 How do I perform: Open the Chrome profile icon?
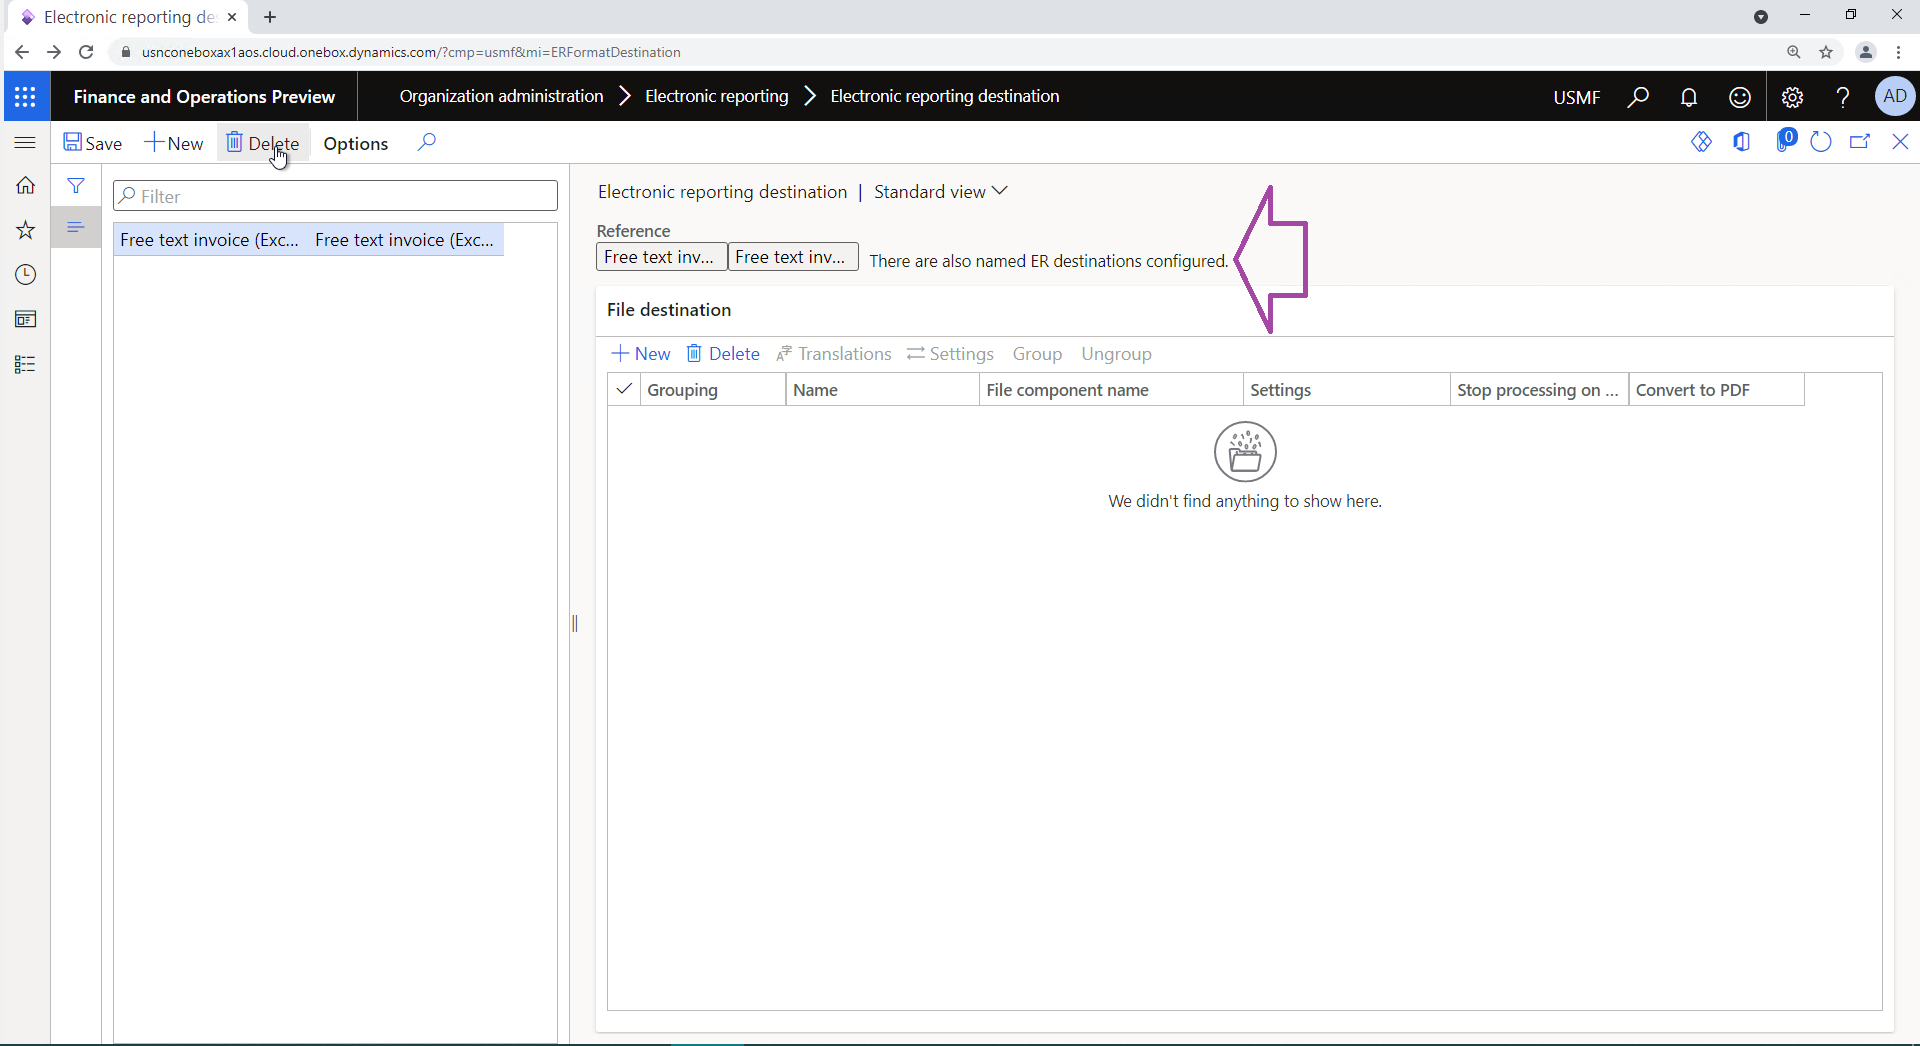[x=1865, y=52]
